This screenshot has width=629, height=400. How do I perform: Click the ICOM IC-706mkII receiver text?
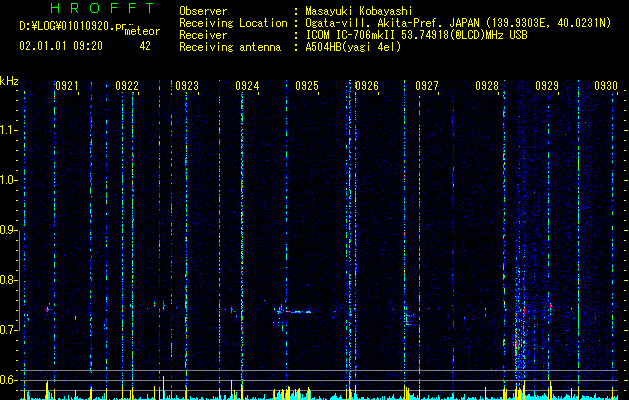pyautogui.click(x=416, y=35)
